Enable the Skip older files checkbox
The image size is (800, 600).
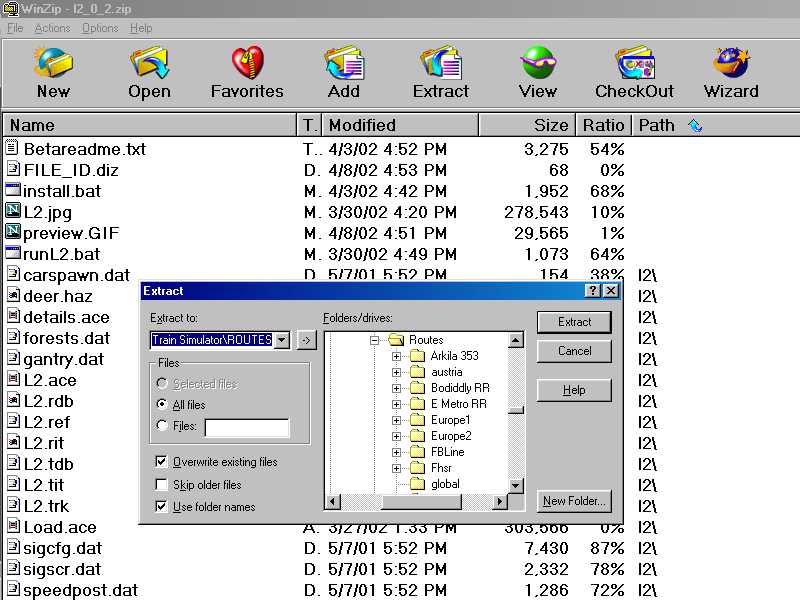point(161,484)
